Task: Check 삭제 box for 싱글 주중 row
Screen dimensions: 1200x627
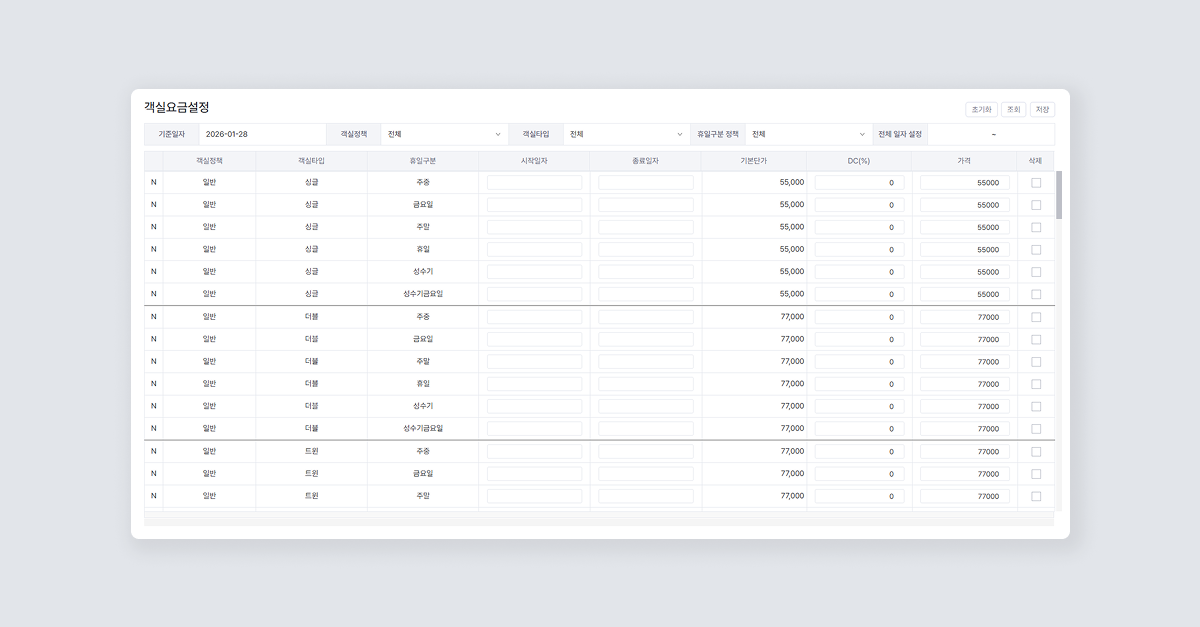Action: point(1036,183)
